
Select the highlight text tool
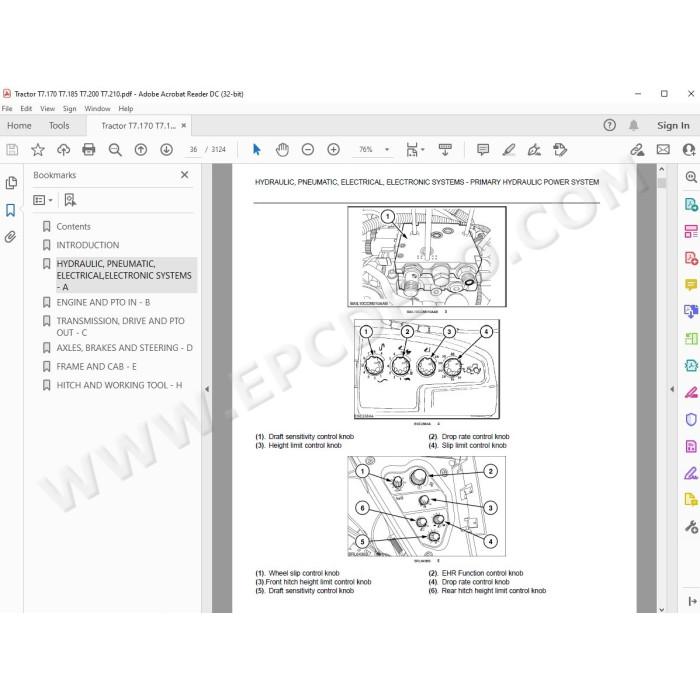point(508,150)
